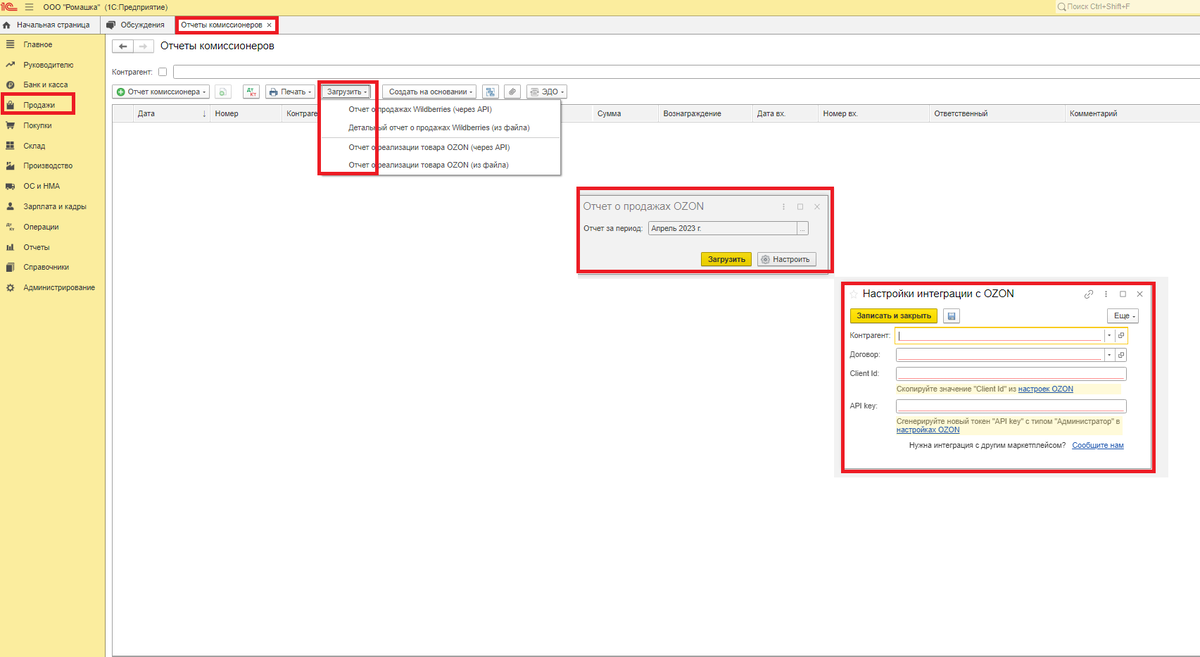Sort by the Комментарий column header
1200x657 pixels.
coord(1093,114)
